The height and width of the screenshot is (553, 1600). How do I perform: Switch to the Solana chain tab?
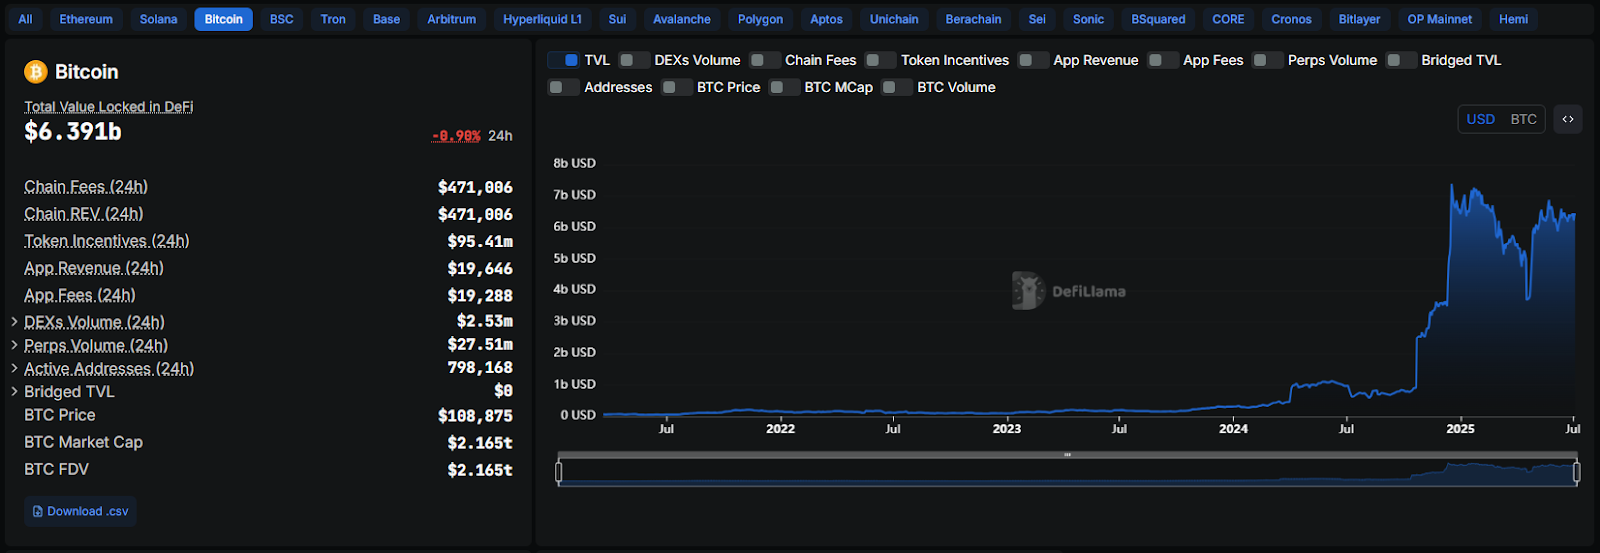(x=158, y=19)
